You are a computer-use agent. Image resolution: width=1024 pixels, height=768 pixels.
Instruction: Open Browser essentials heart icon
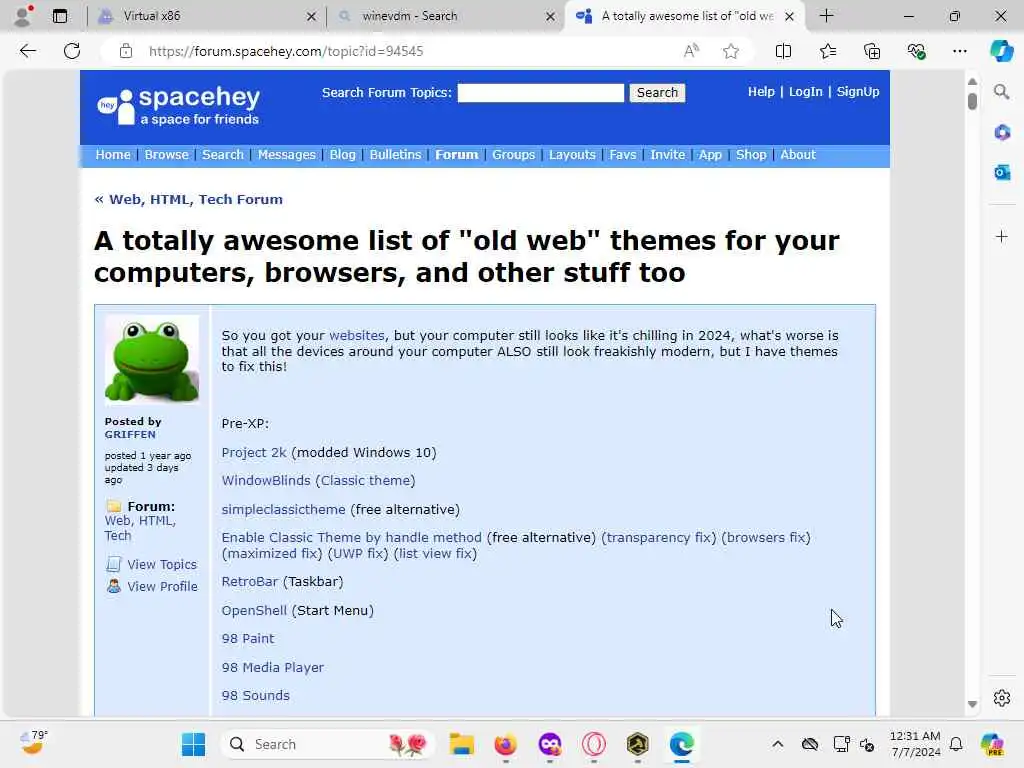point(916,51)
